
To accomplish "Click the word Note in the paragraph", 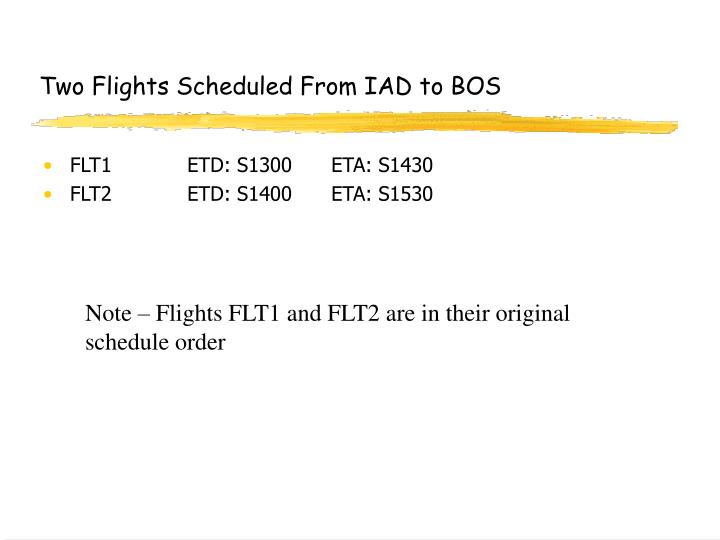I will [108, 314].
